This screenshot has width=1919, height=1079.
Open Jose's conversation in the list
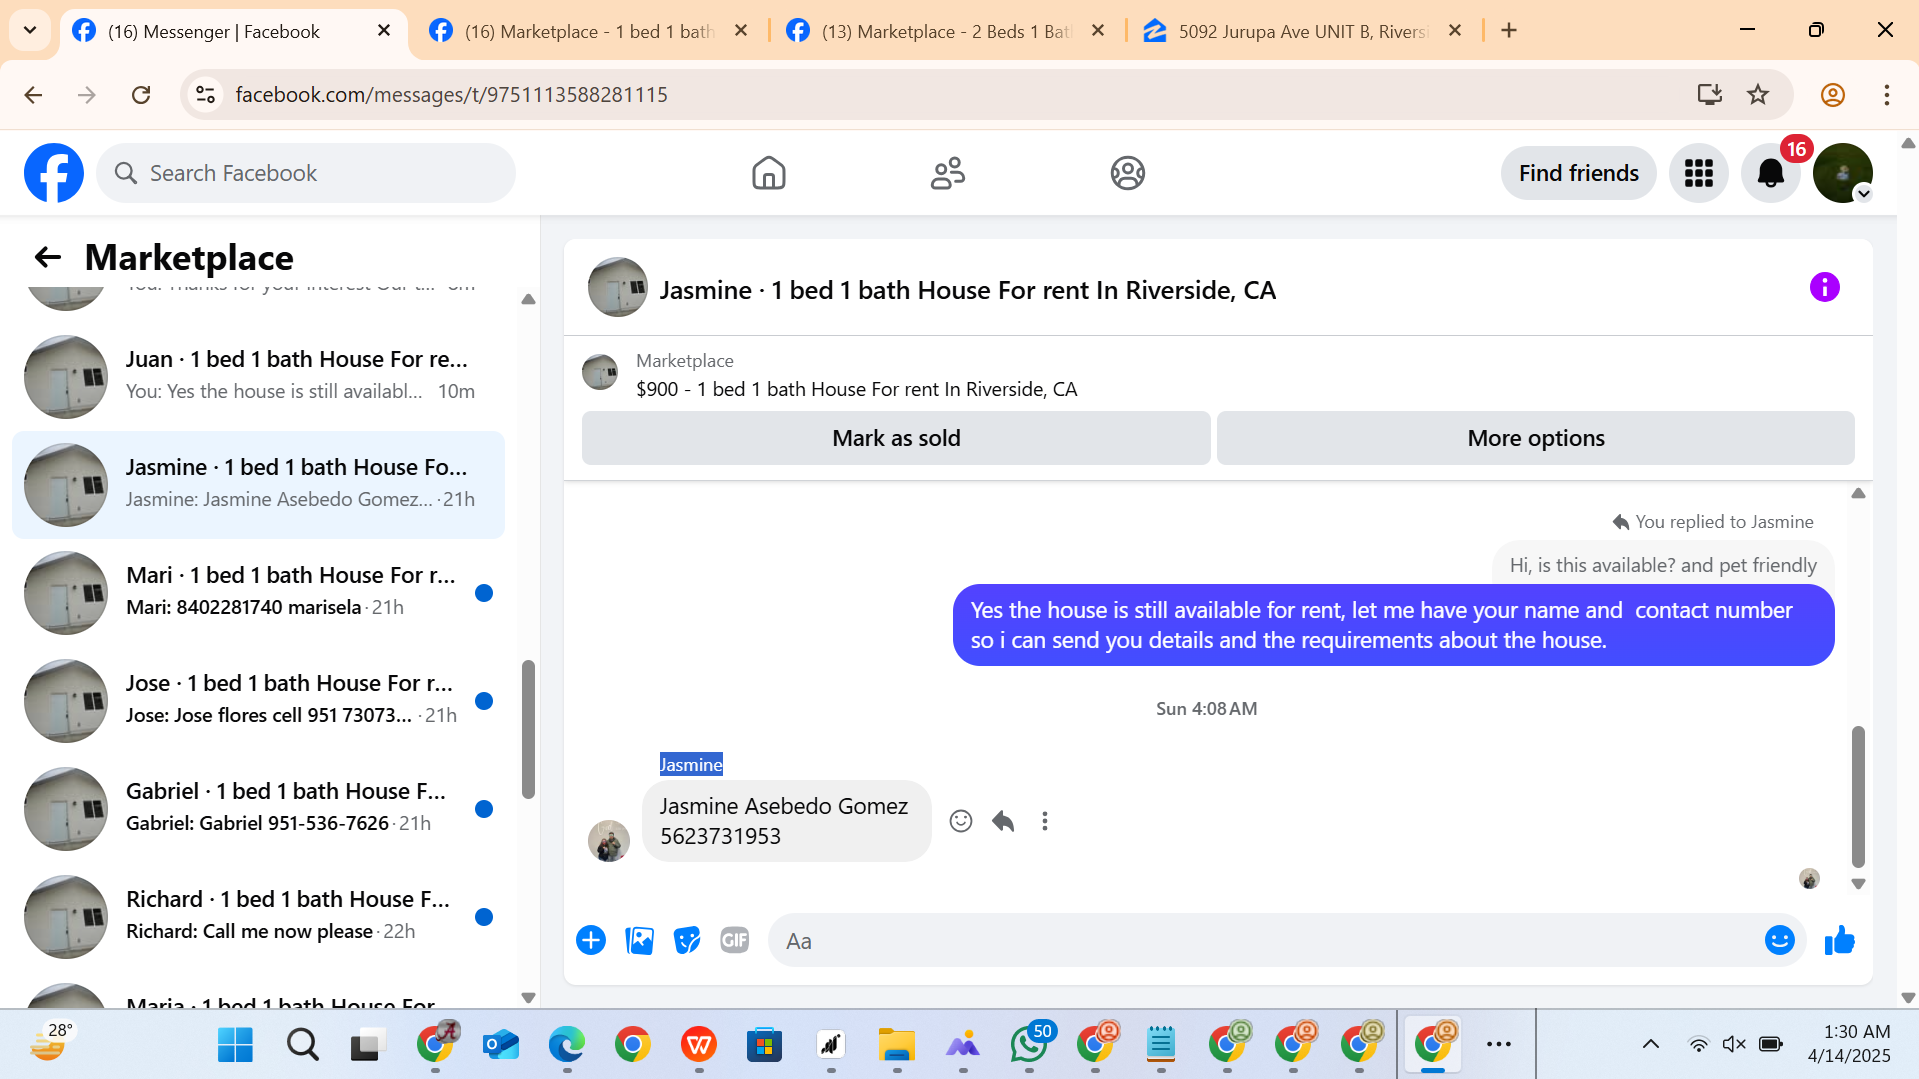point(258,701)
